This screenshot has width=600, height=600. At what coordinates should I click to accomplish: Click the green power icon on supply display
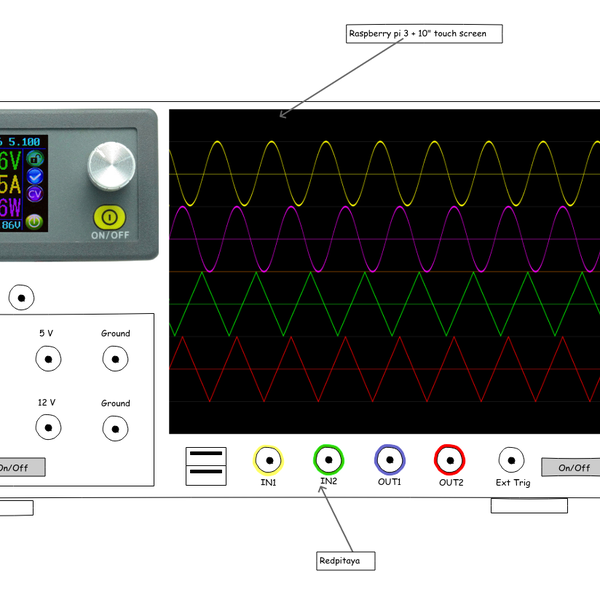pyautogui.click(x=34, y=222)
